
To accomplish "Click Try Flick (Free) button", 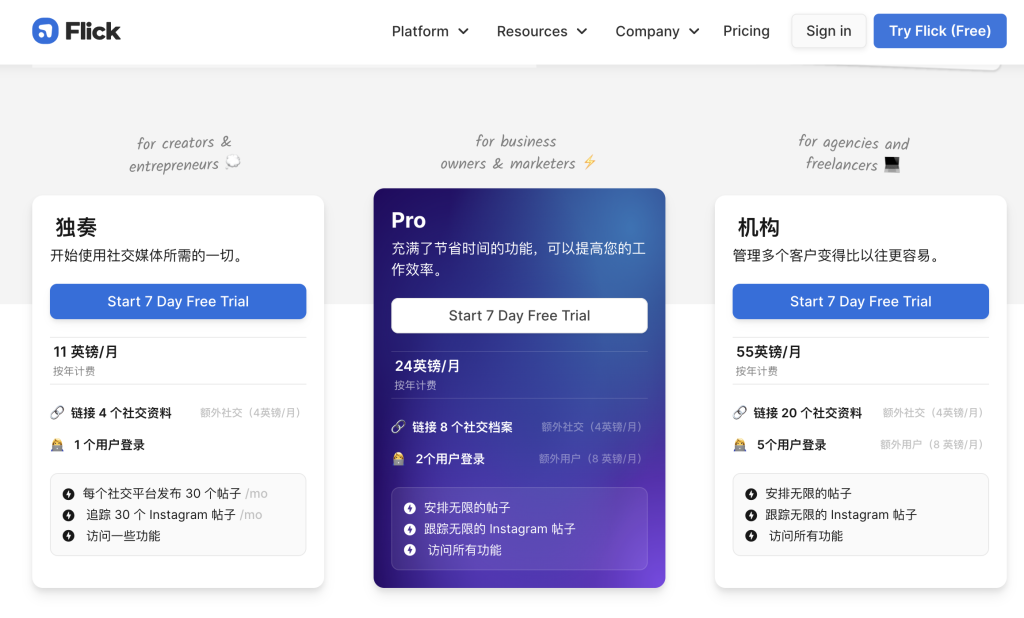I will [x=940, y=31].
